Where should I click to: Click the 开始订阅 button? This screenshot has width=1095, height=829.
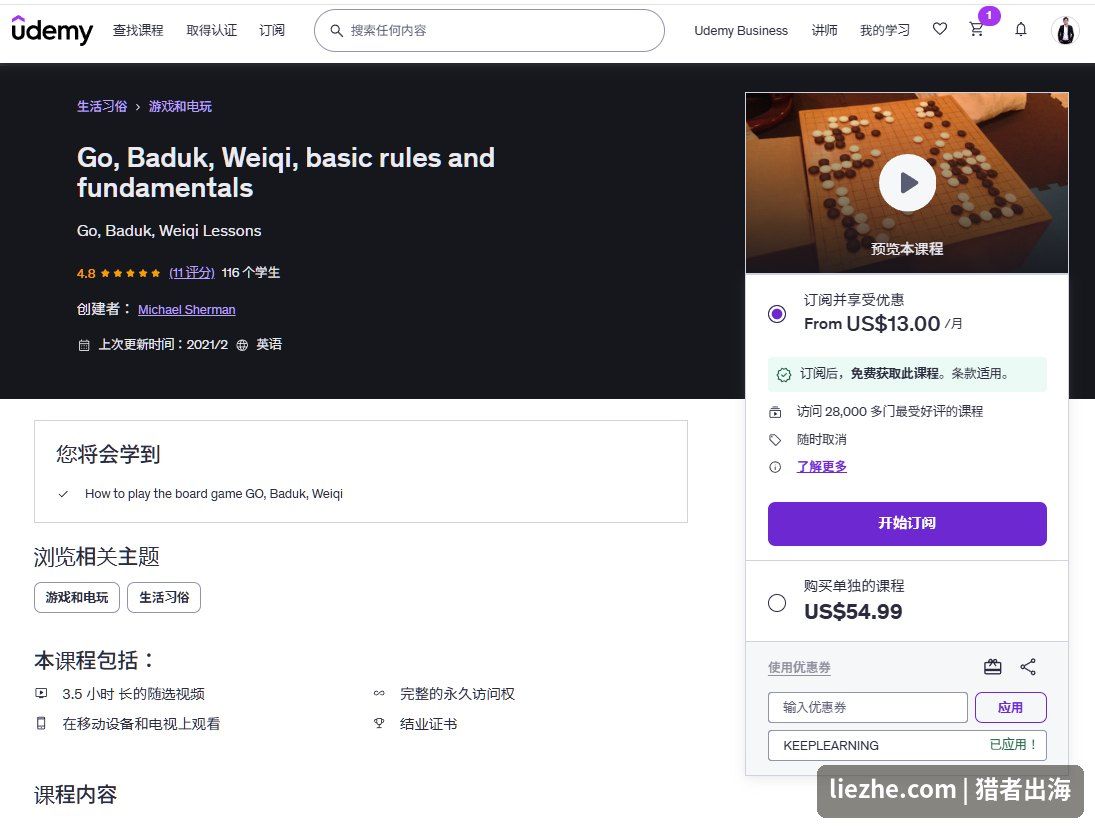pyautogui.click(x=907, y=524)
